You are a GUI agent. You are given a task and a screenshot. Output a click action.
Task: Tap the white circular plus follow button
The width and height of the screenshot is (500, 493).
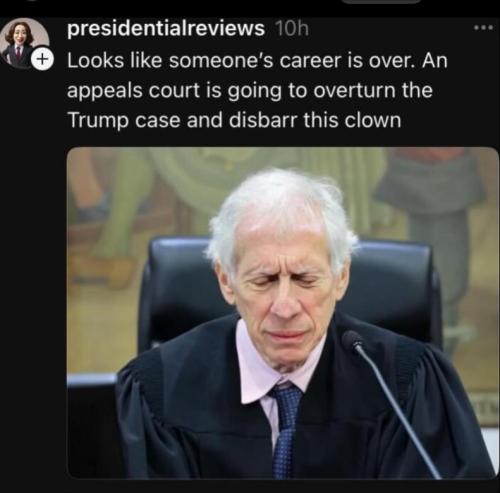[x=42, y=59]
